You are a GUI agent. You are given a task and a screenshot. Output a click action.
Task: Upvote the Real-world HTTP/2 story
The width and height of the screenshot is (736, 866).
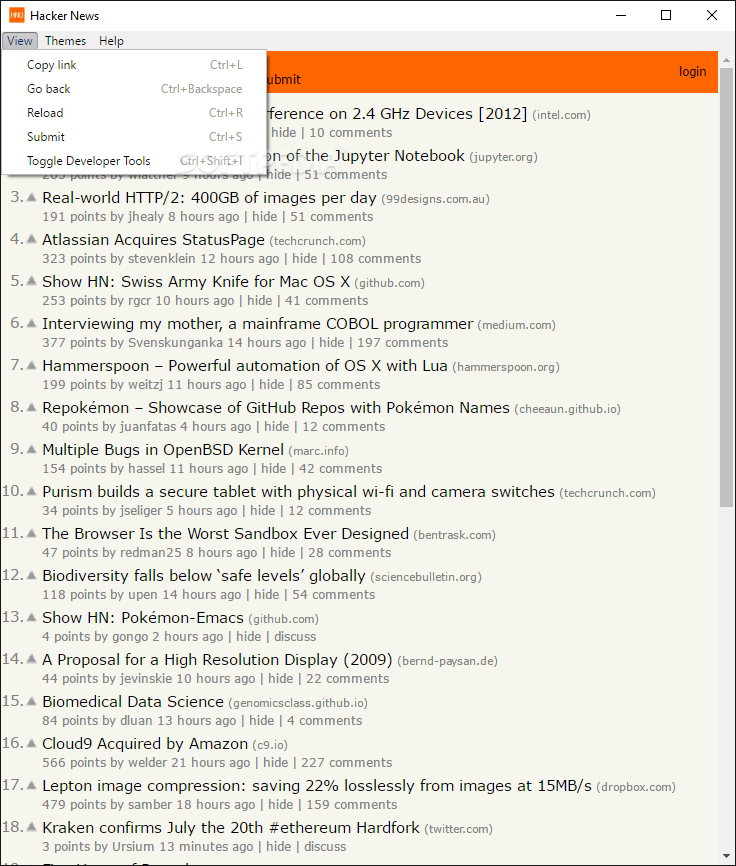pyautogui.click(x=32, y=197)
